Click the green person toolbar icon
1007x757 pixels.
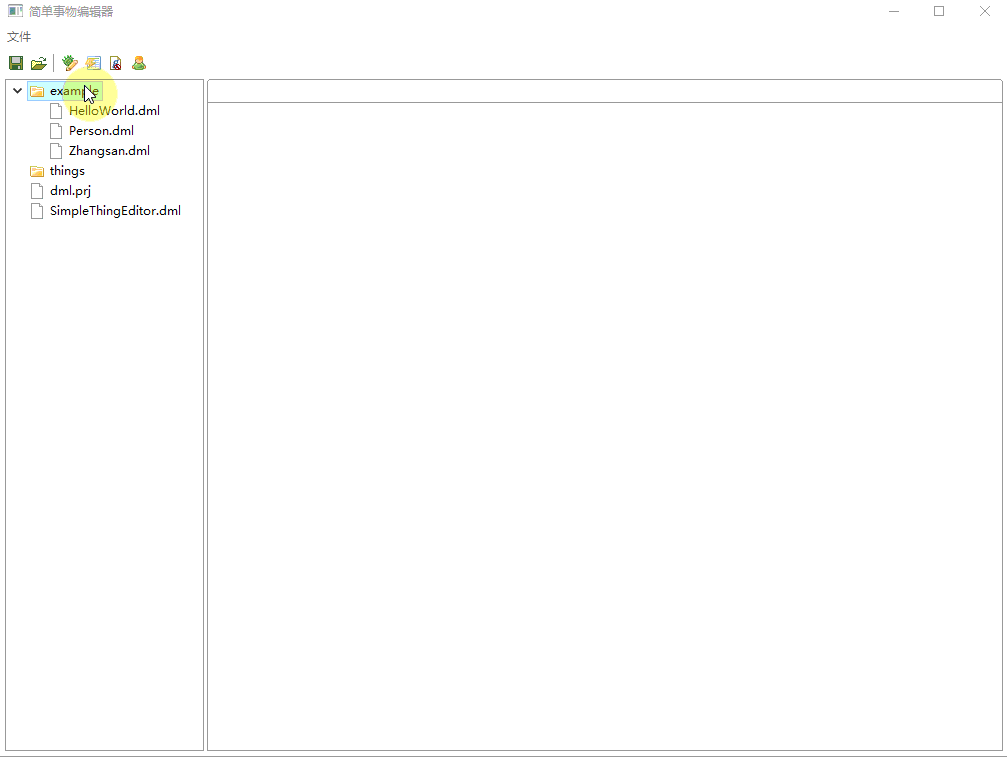[139, 63]
